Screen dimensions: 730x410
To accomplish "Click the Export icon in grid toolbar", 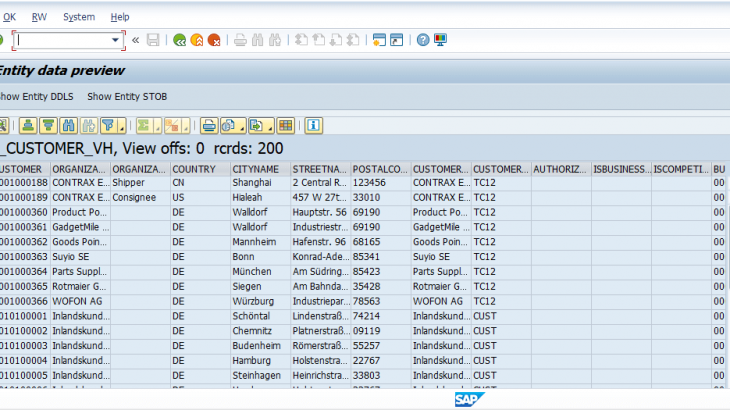I will [x=257, y=125].
